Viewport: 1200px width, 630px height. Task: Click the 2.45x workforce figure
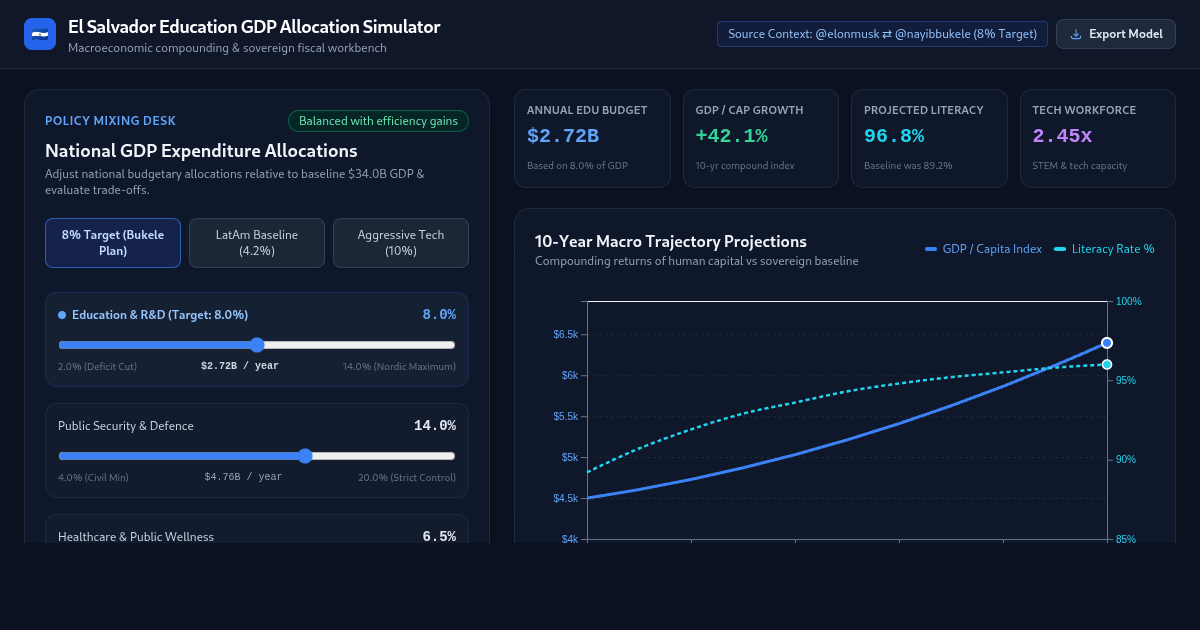[1062, 136]
